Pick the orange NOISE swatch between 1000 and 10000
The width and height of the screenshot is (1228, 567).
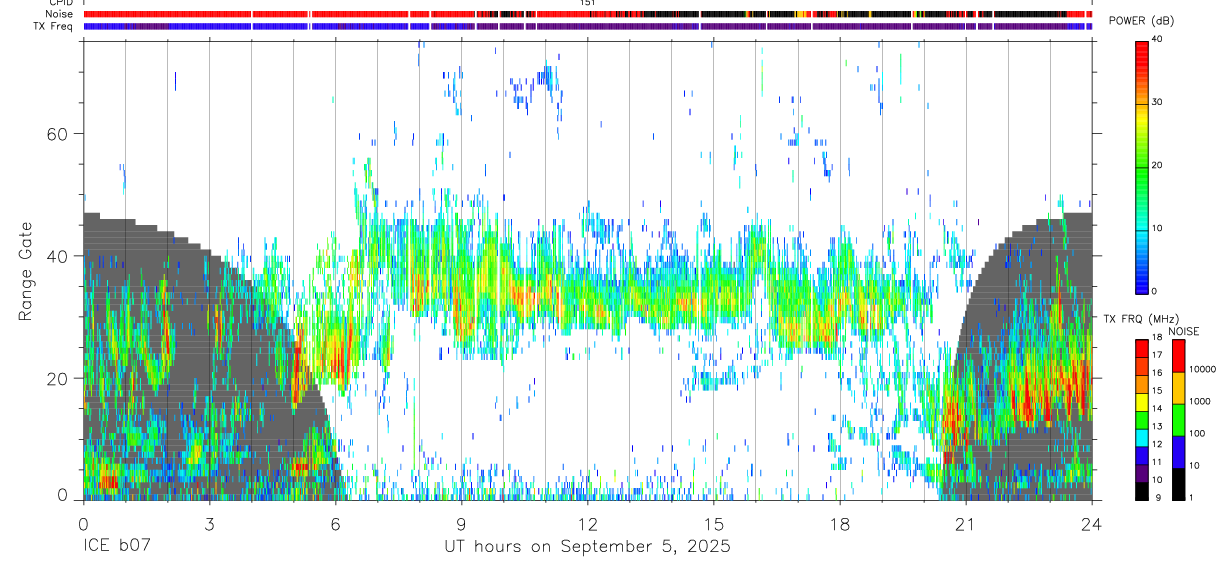tap(1178, 387)
